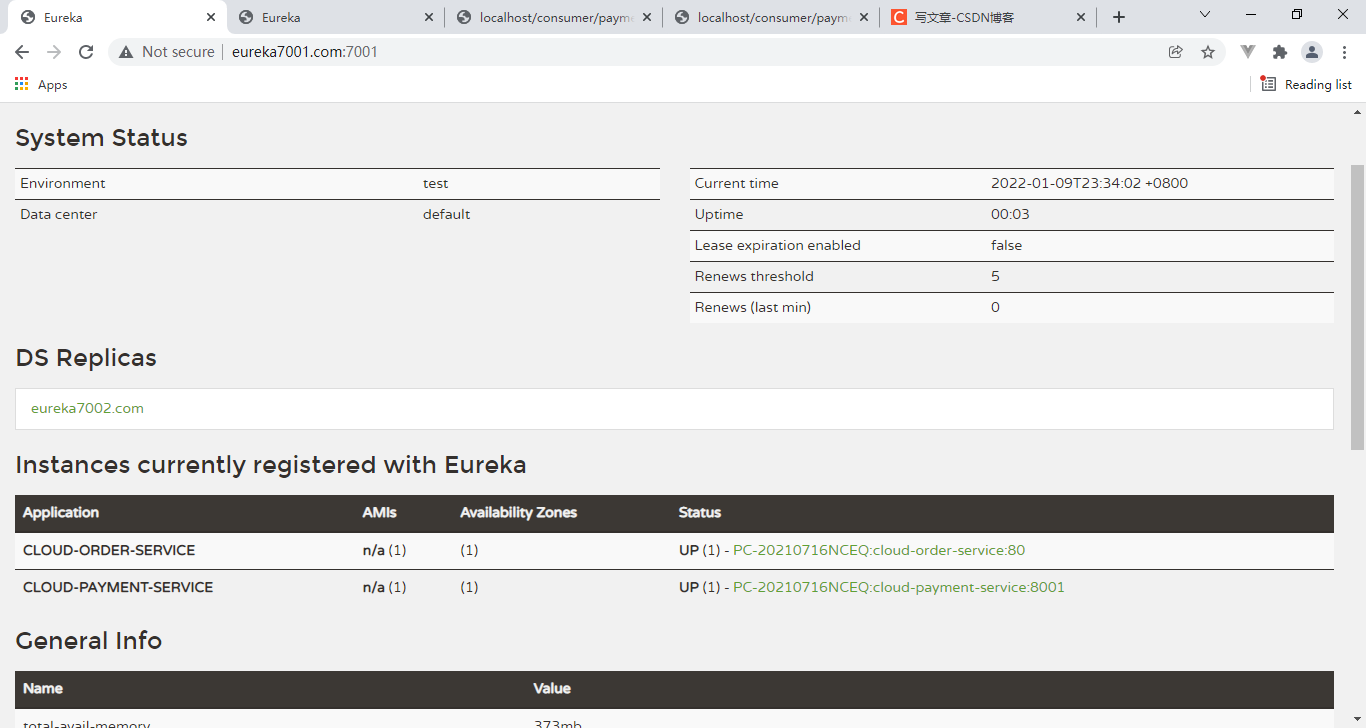Open the Apps shortcut in bookmarks bar
Screen dimensions: 1366x728
pos(41,85)
